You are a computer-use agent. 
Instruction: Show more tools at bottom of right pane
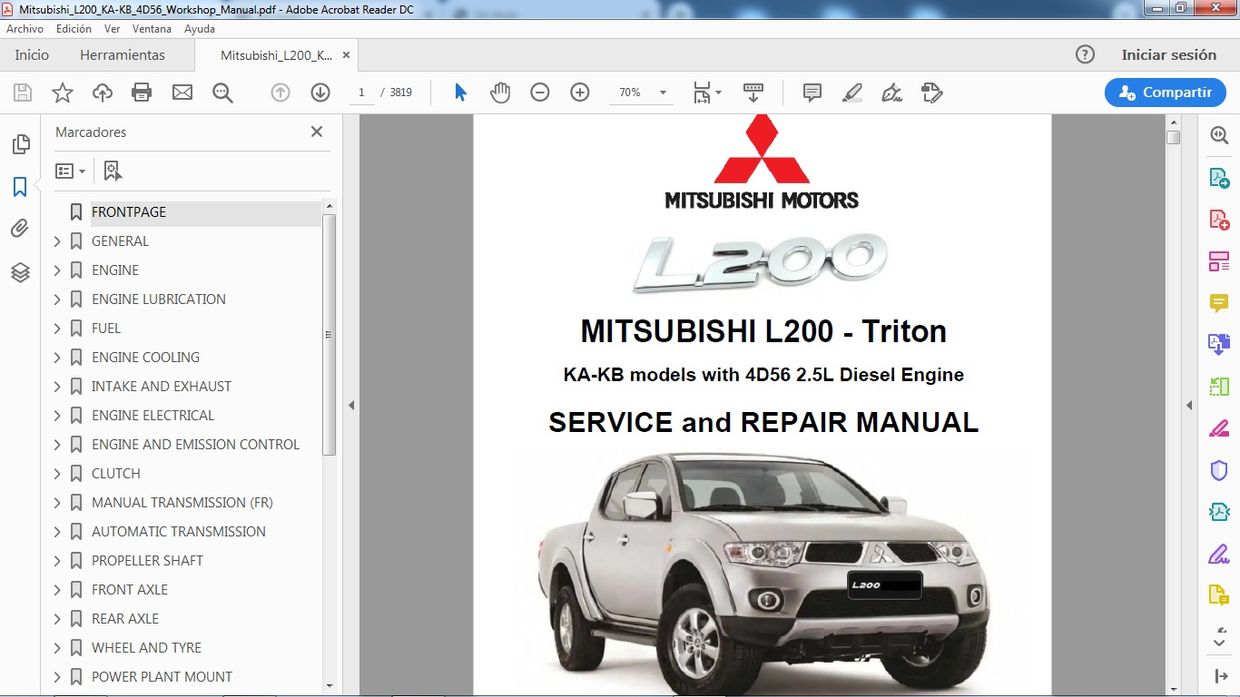(1219, 636)
